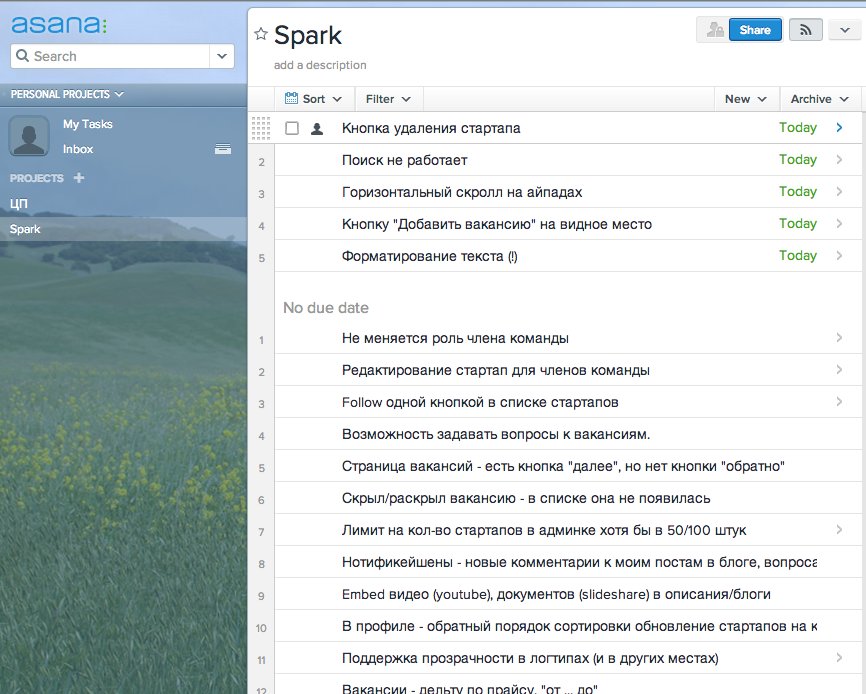Open details arrow for Follow одной кнопкой task
This screenshot has height=694, width=866.
pyautogui.click(x=839, y=401)
